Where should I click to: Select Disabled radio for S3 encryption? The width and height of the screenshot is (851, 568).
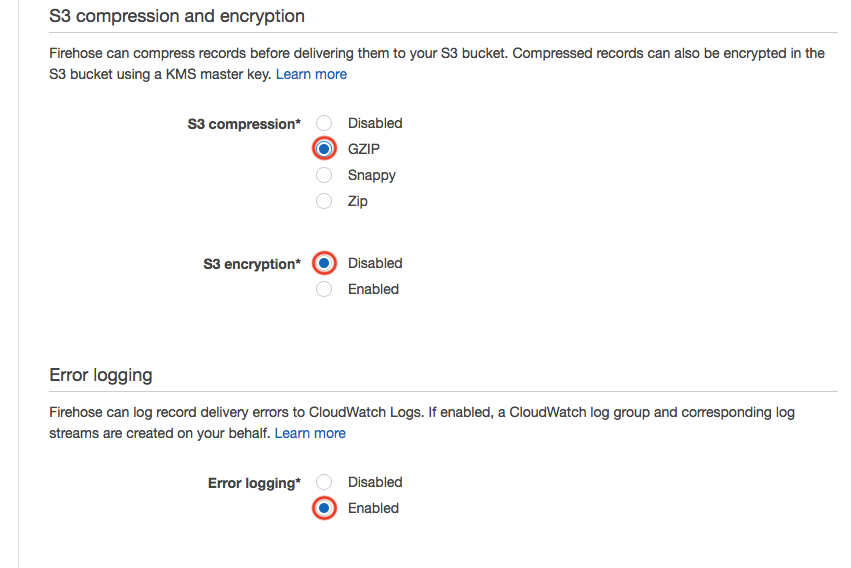coord(324,263)
